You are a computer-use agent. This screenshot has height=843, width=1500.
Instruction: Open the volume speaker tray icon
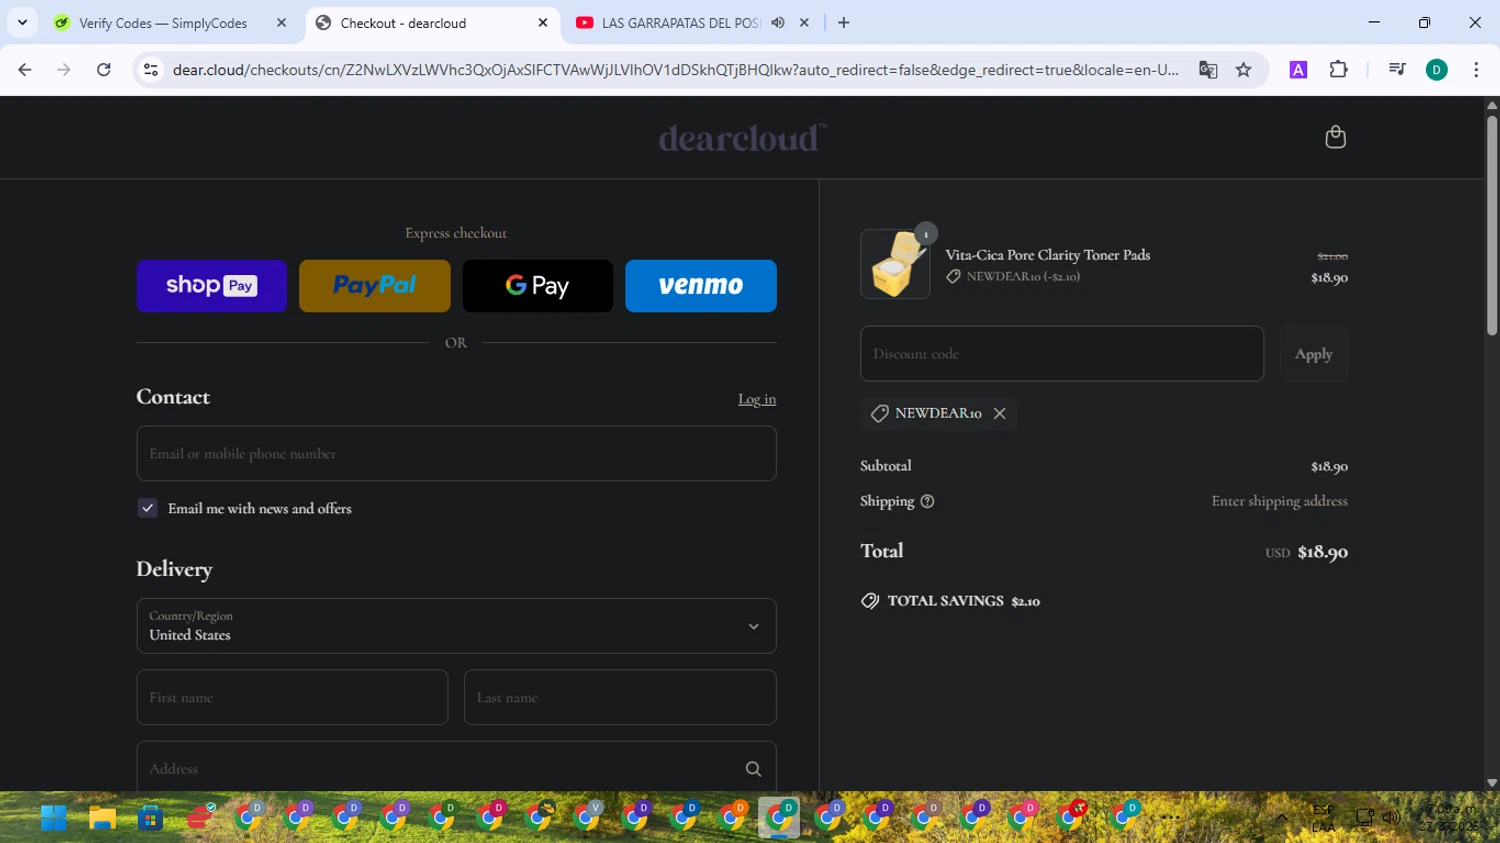click(x=1391, y=818)
